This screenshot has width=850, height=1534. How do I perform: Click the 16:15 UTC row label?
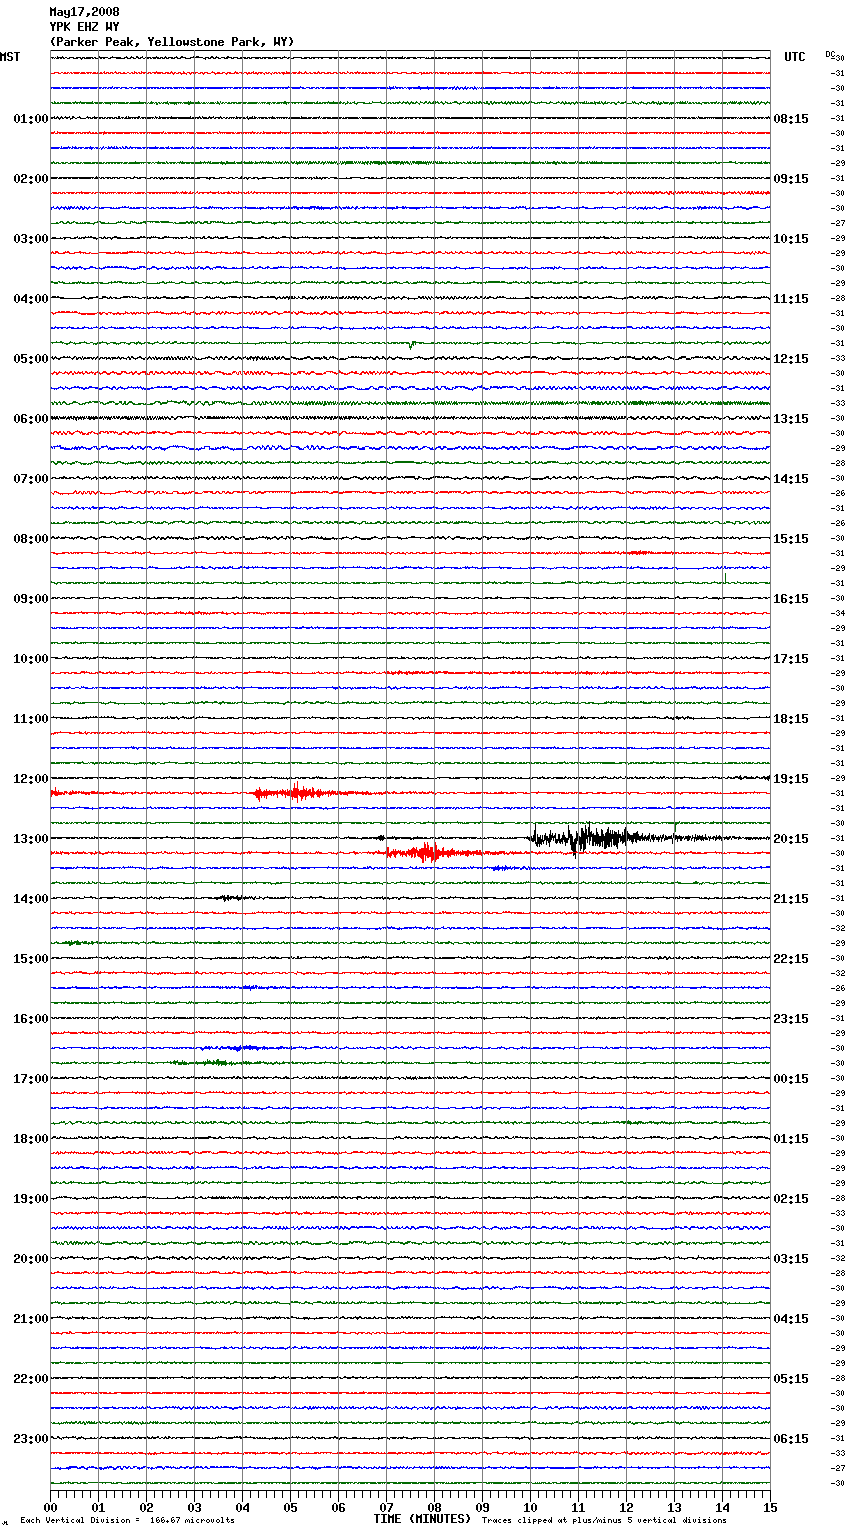(791, 599)
